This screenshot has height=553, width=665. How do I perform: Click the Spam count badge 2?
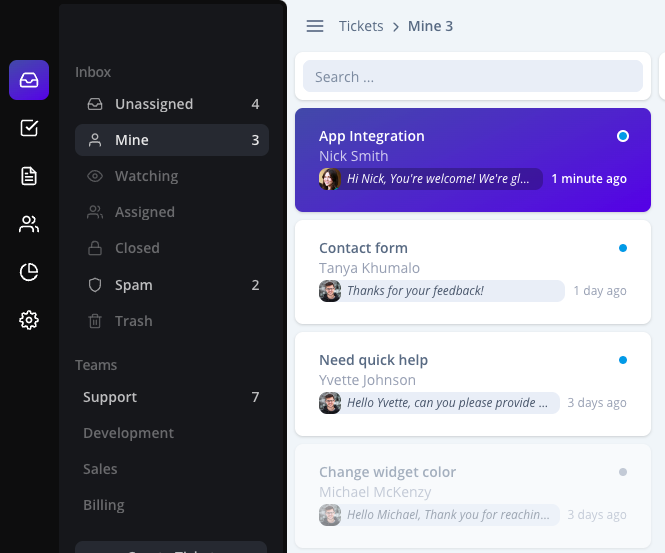255,285
